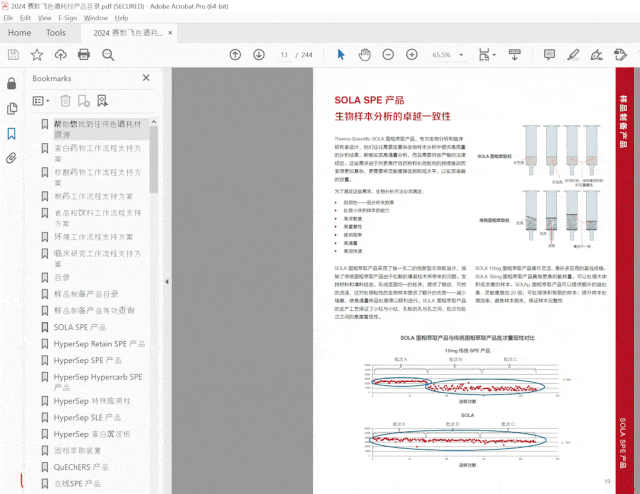This screenshot has height=494, width=640.
Task: Open the View menu
Action: pos(44,18)
